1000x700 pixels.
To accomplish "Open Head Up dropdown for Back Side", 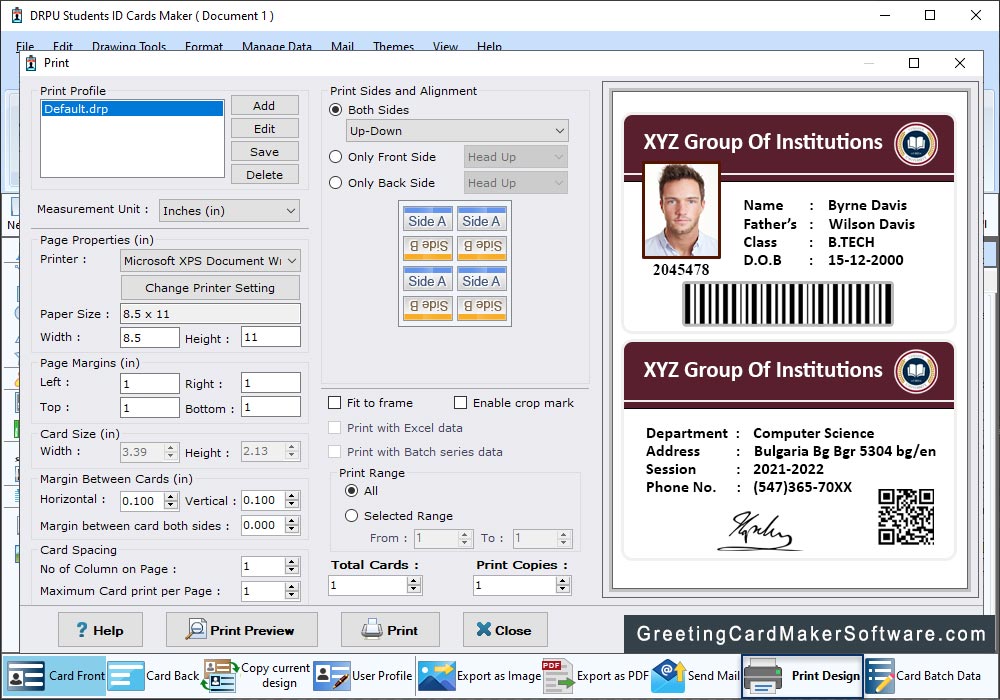I will 515,183.
